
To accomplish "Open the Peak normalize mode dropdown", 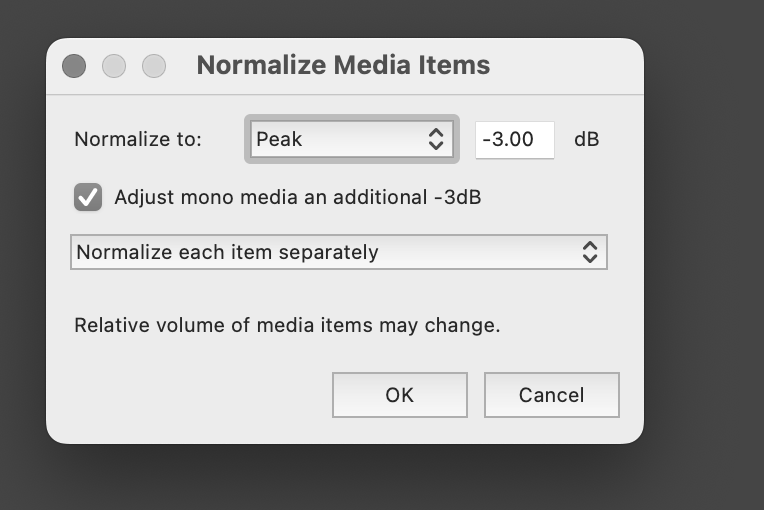I will pyautogui.click(x=351, y=139).
